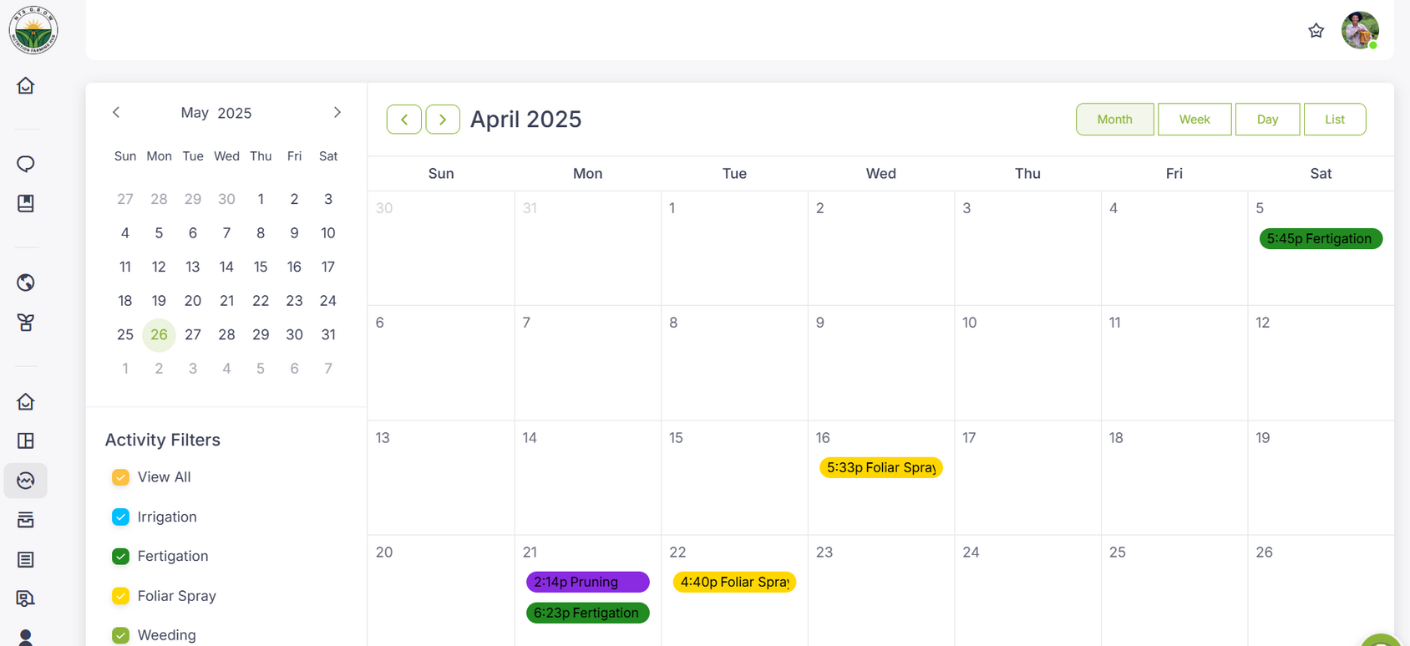The height and width of the screenshot is (646, 1410).
Task: Go to previous month in mini calendar
Action: click(116, 112)
